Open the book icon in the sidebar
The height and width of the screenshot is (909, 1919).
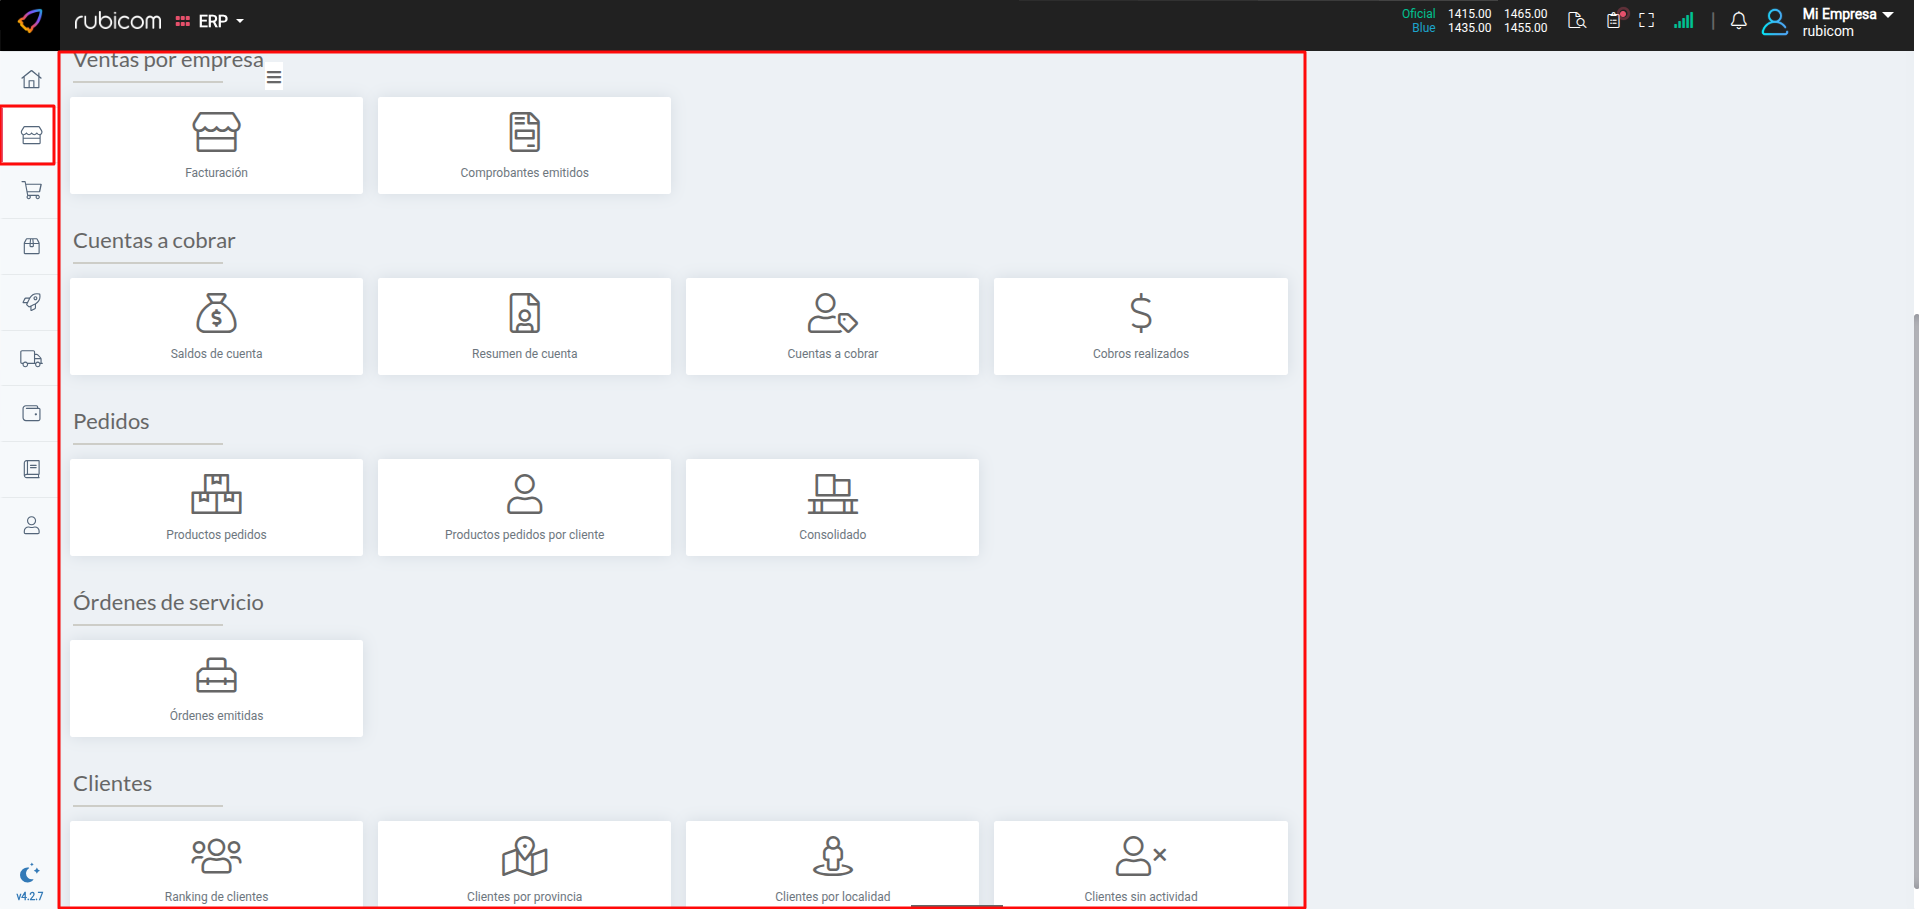click(x=31, y=469)
